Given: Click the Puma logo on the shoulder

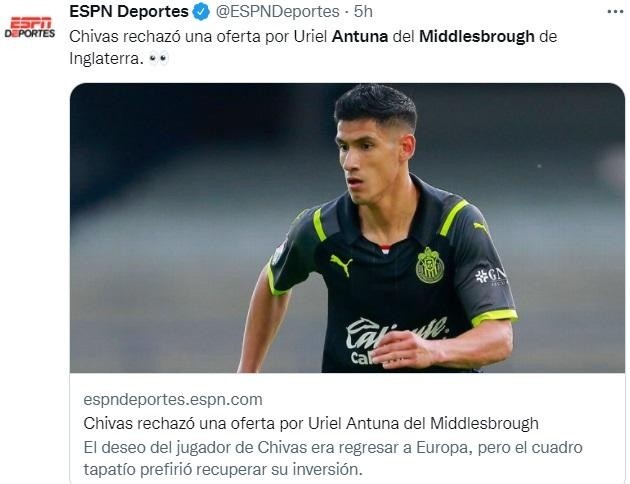Looking at the screenshot, I should point(481,227).
